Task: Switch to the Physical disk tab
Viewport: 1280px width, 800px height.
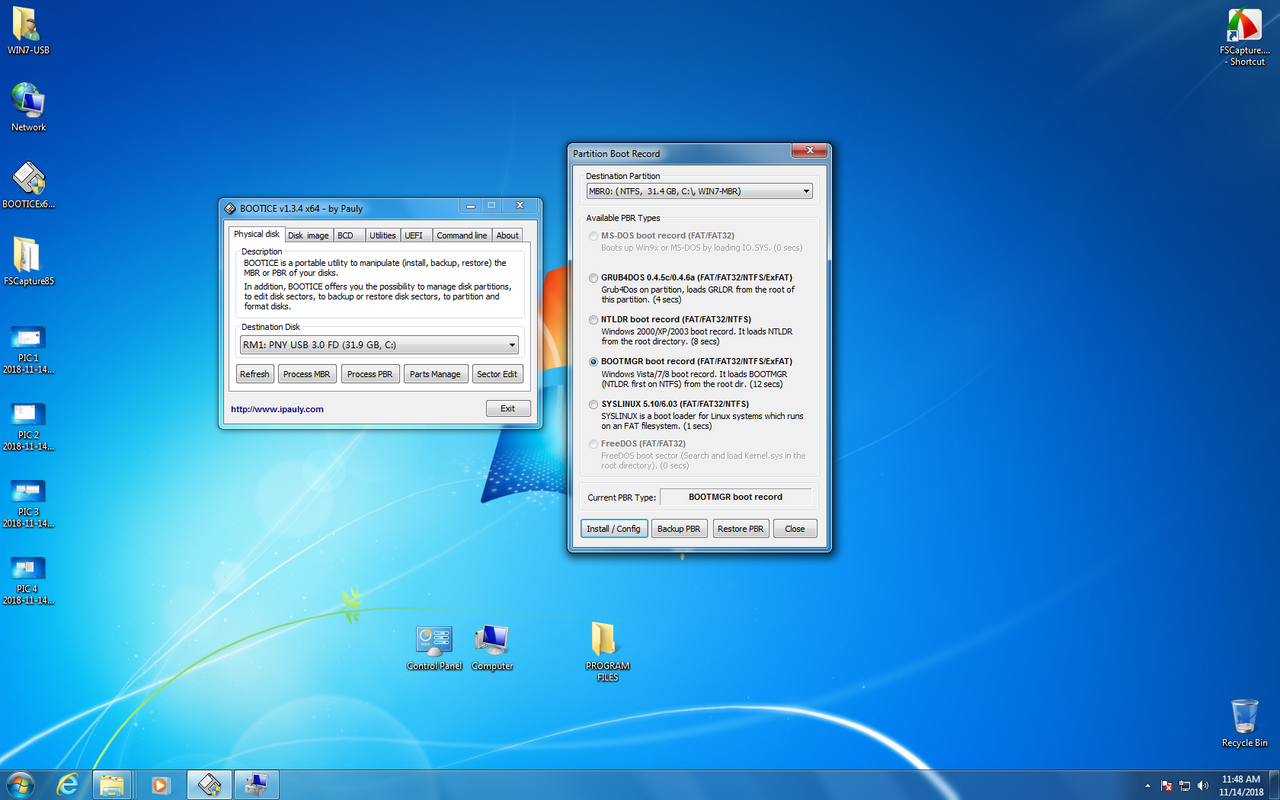Action: pos(257,234)
